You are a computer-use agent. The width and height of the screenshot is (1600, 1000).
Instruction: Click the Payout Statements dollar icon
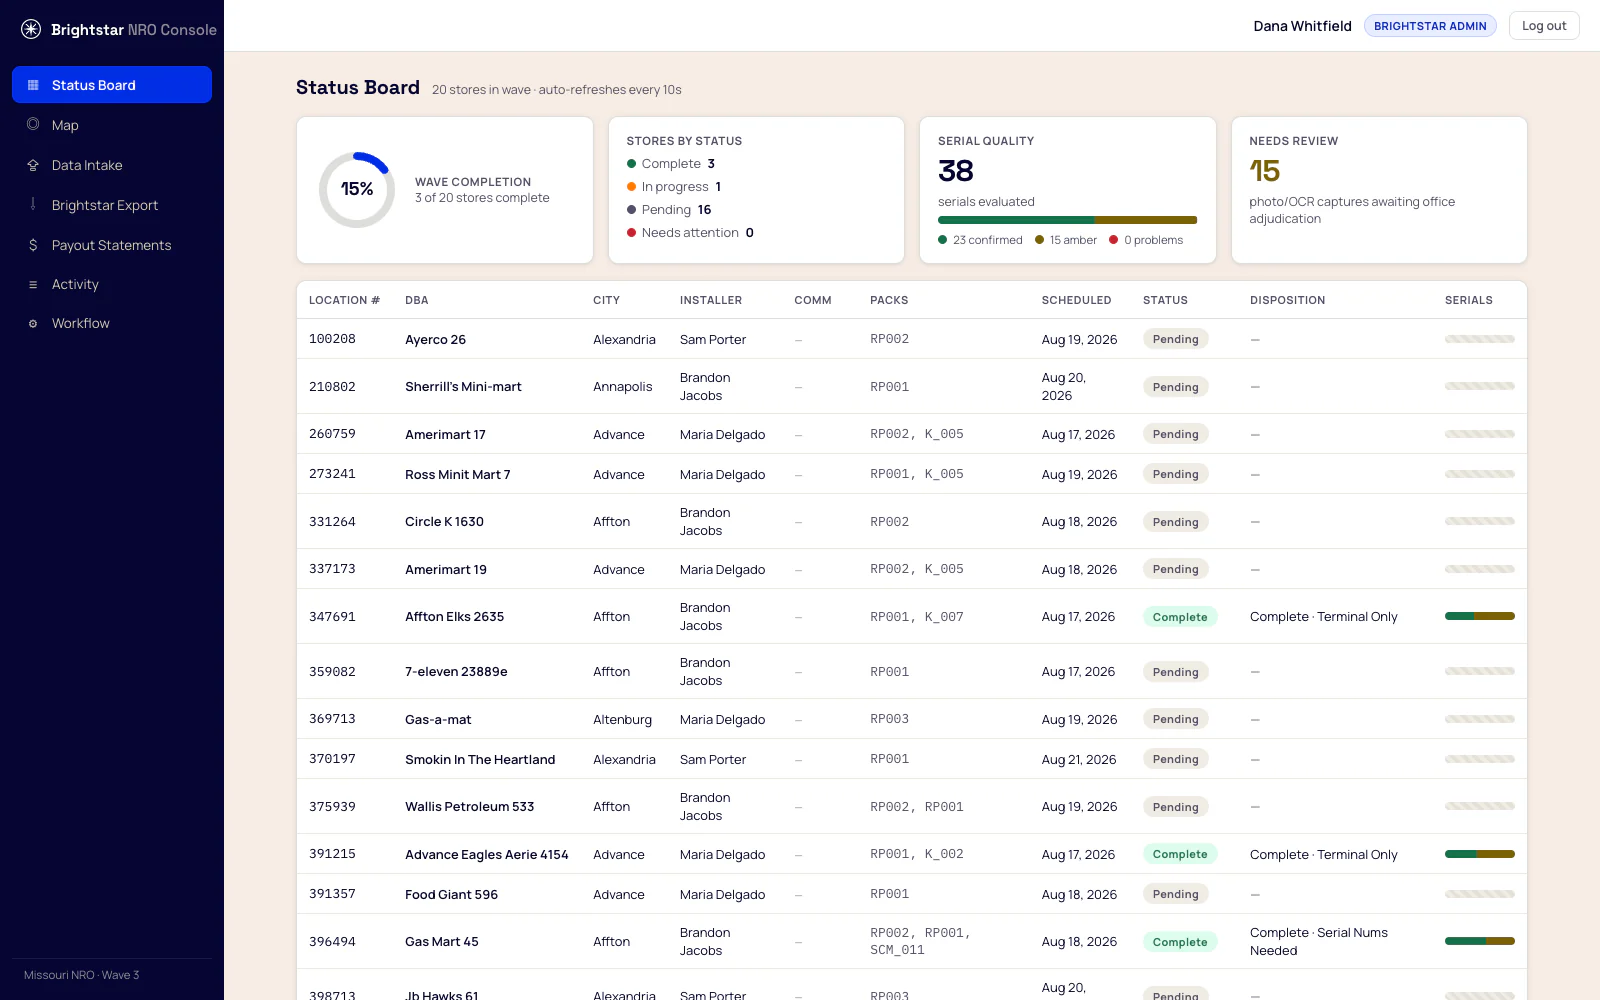coord(33,245)
